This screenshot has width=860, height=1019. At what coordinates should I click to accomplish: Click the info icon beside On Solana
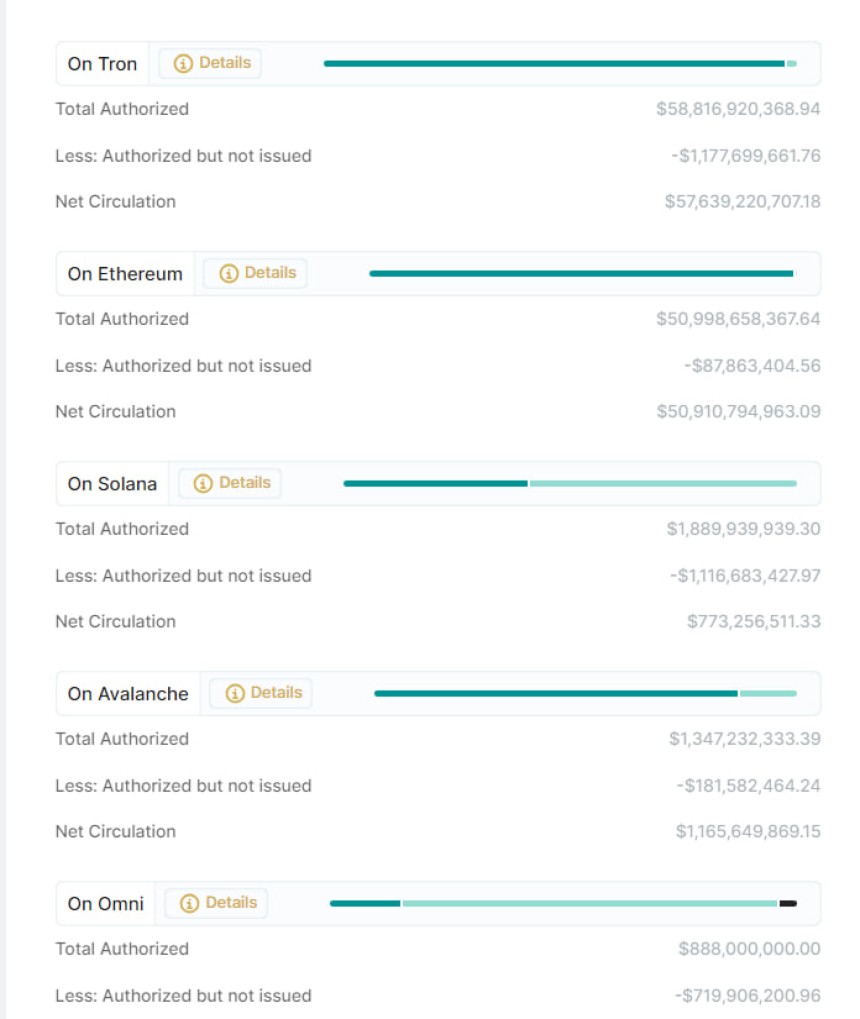pyautogui.click(x=203, y=483)
